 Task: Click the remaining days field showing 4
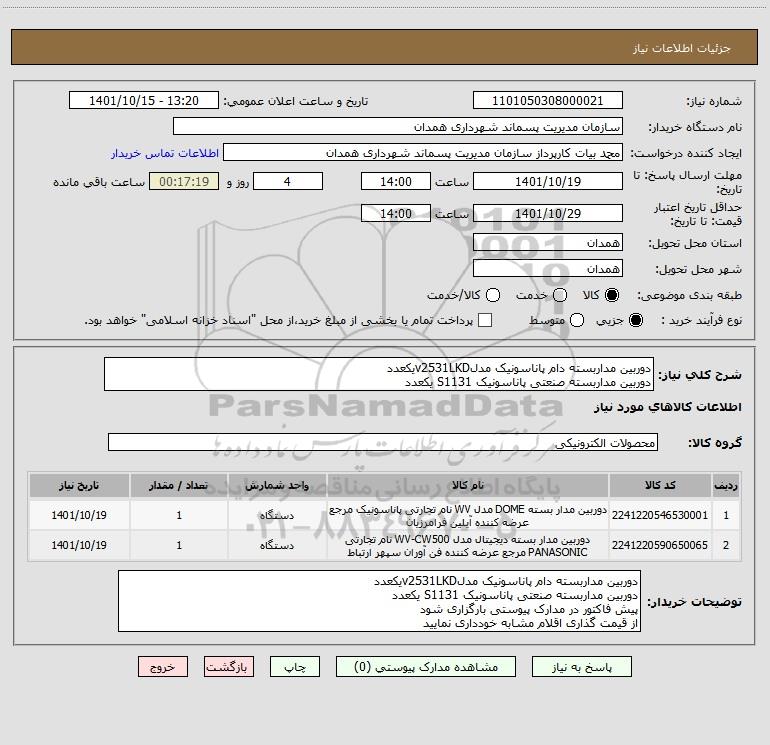pyautogui.click(x=288, y=181)
